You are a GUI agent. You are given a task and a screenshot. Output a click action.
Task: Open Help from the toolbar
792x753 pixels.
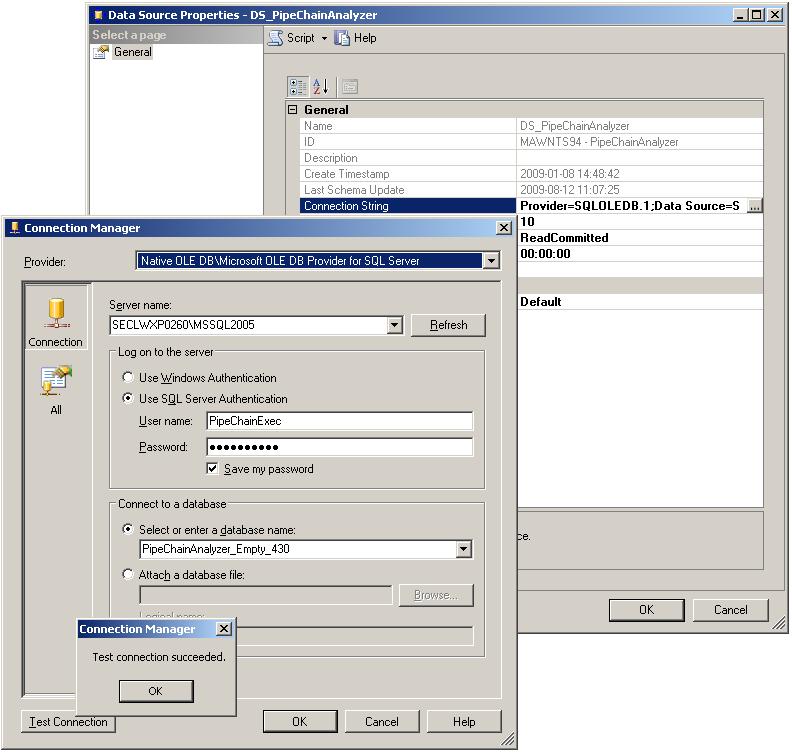pyautogui.click(x=355, y=38)
